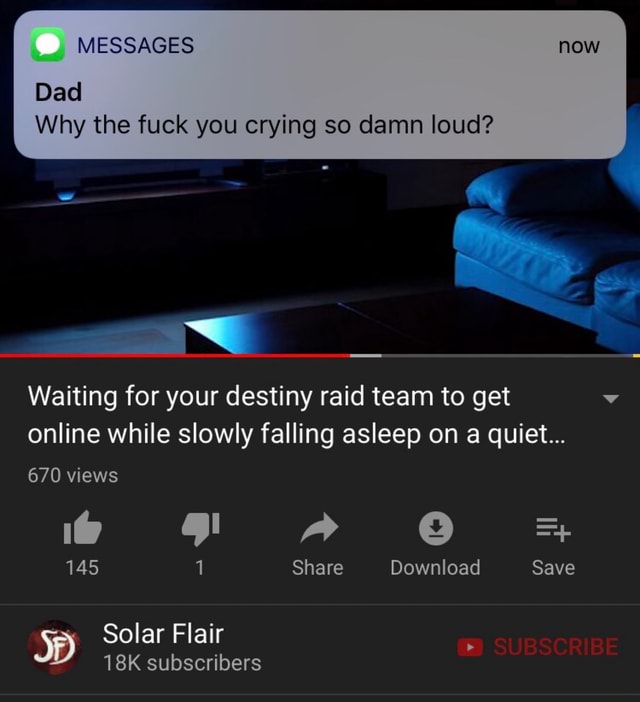This screenshot has width=640, height=702.
Task: Open the Solar Flair channel name
Action: (x=163, y=634)
